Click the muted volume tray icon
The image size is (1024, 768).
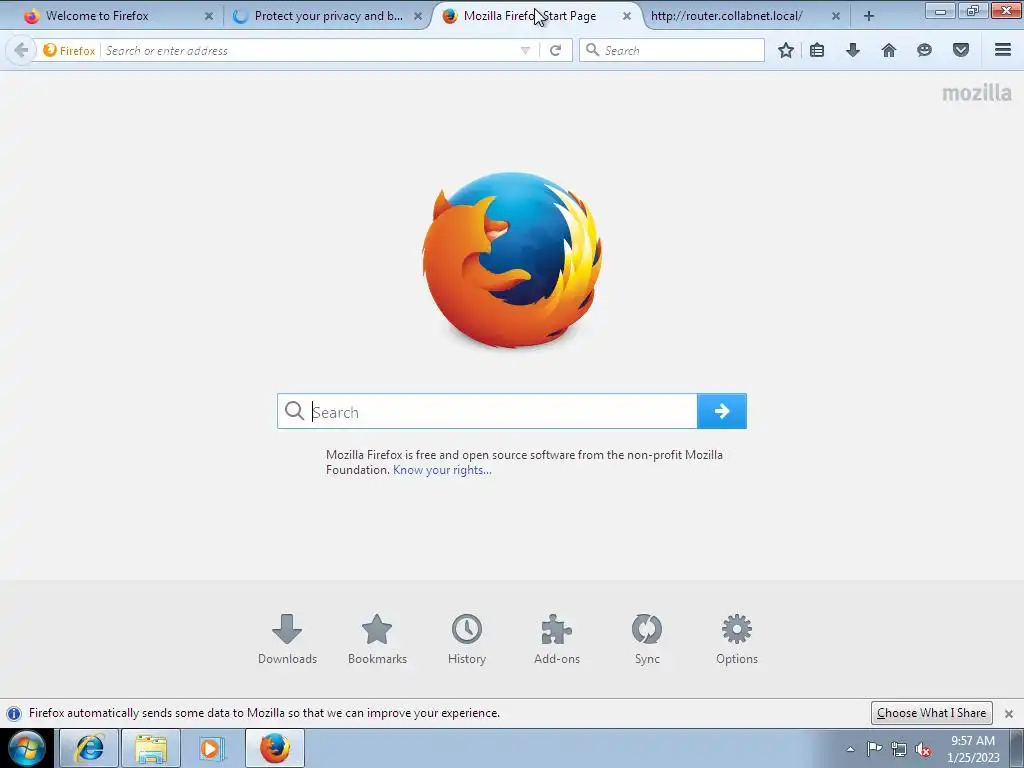pos(923,749)
